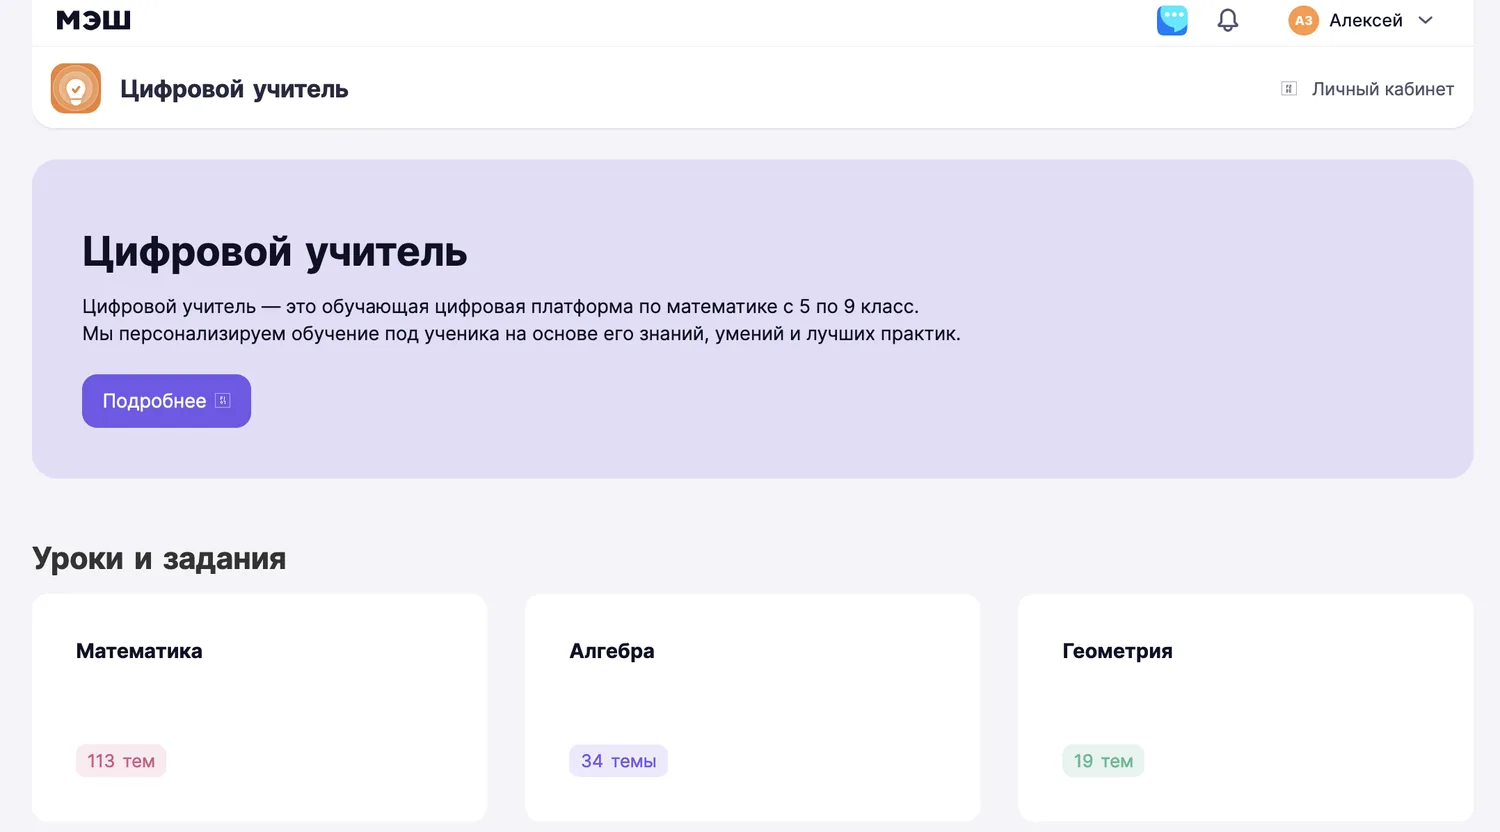Click the large Цифровой учитель banner heading
1500x832 pixels.
point(274,251)
